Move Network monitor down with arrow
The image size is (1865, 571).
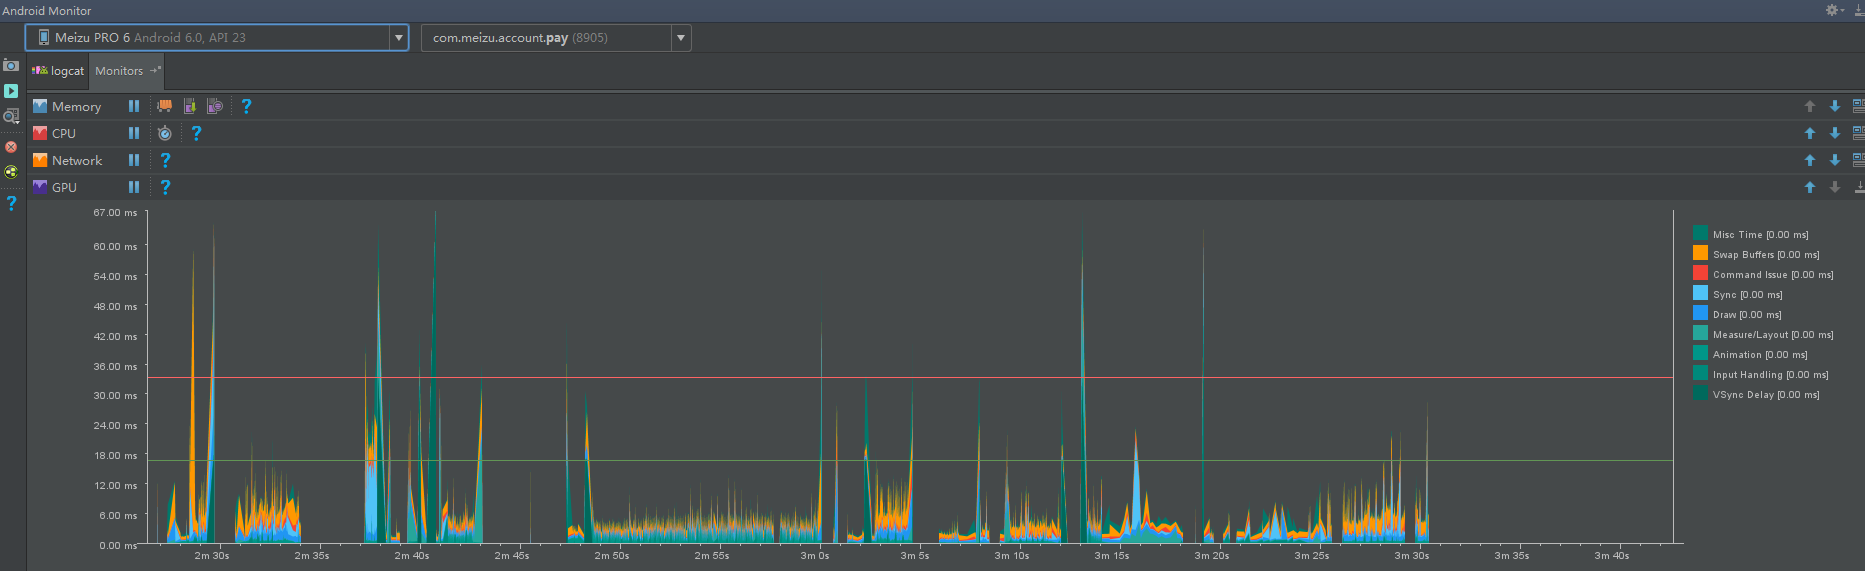point(1835,160)
